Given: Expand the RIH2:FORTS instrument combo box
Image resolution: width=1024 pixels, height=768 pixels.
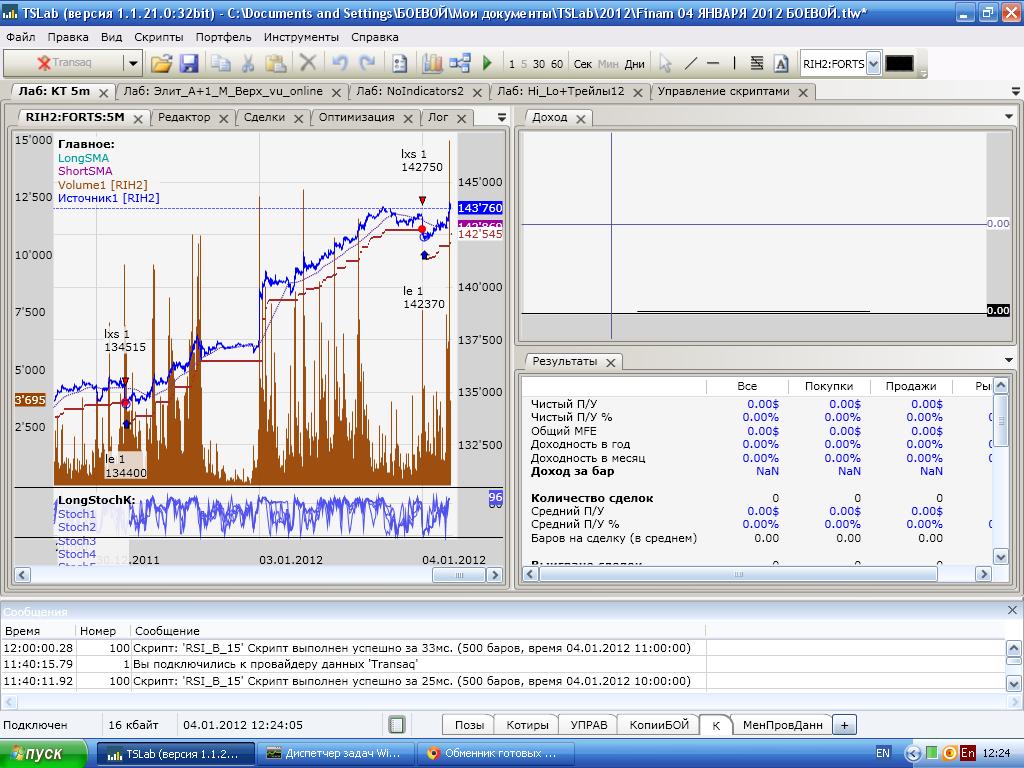Looking at the screenshot, I should 873,63.
